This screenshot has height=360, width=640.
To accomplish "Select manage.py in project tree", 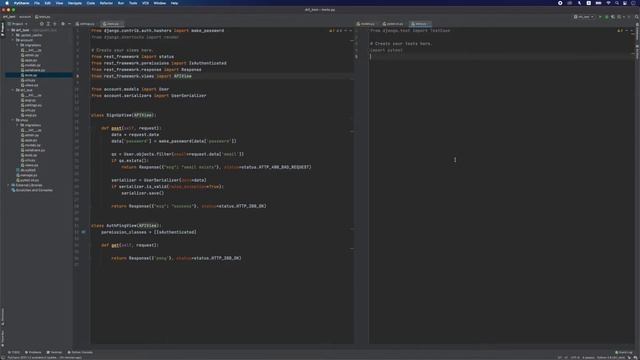I will coord(28,175).
